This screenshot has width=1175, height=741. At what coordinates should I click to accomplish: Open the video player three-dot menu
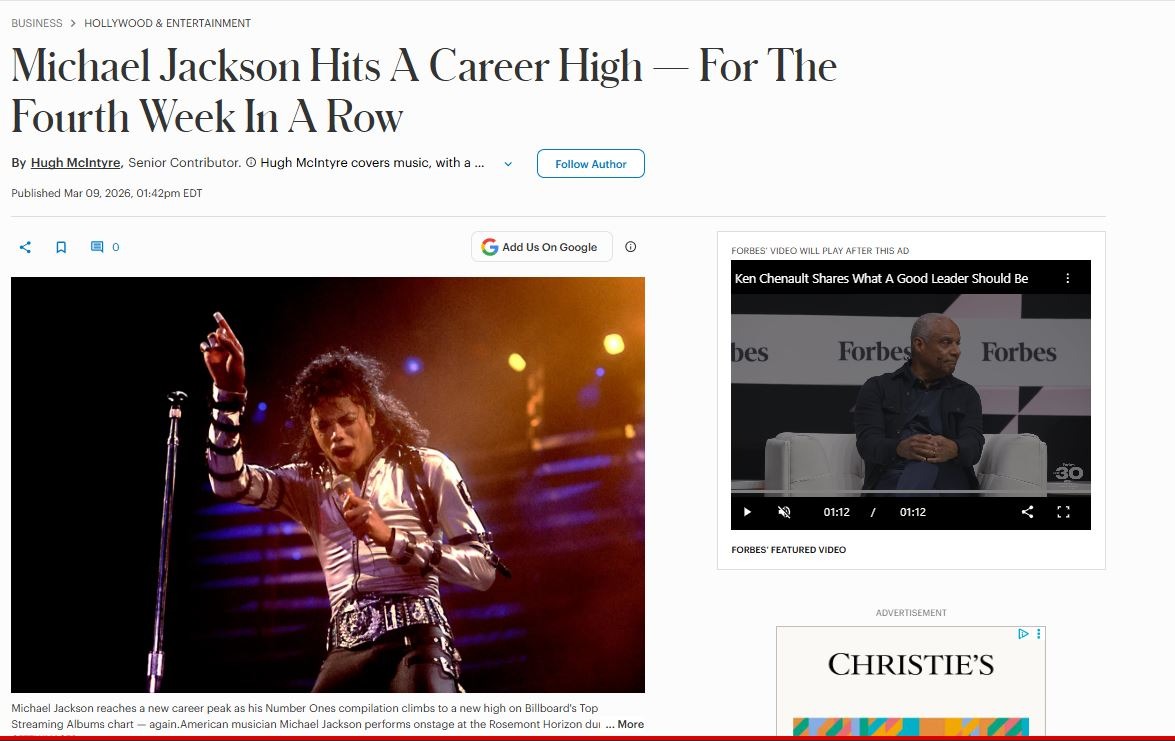click(1068, 279)
